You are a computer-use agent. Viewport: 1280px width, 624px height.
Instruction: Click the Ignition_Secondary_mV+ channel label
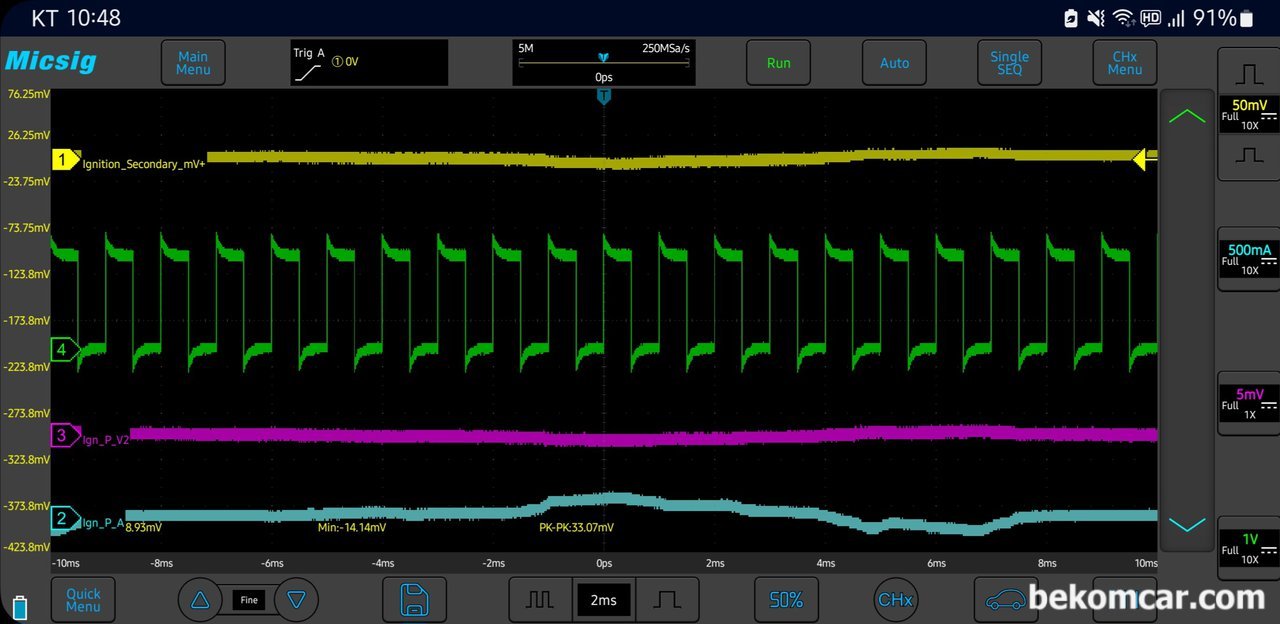[144, 164]
